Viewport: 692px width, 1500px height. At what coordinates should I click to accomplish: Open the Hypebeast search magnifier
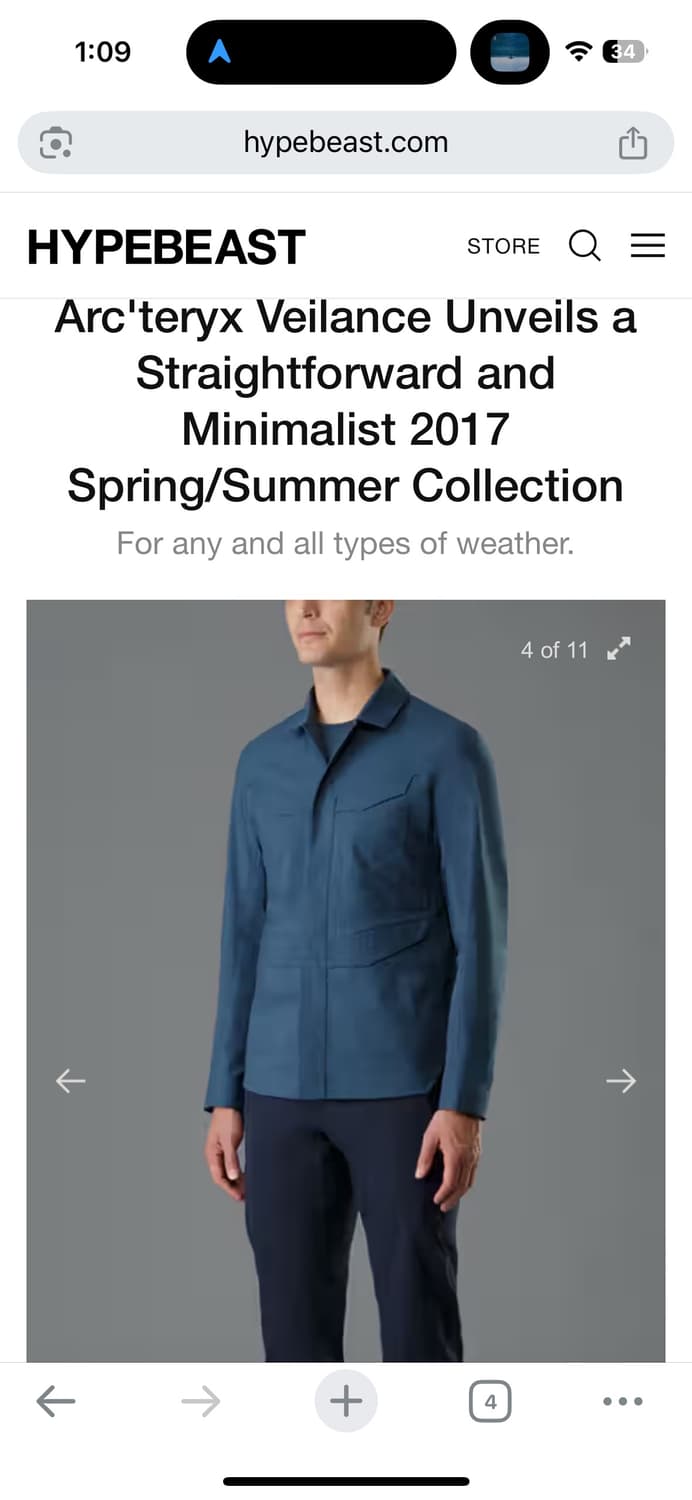(585, 245)
